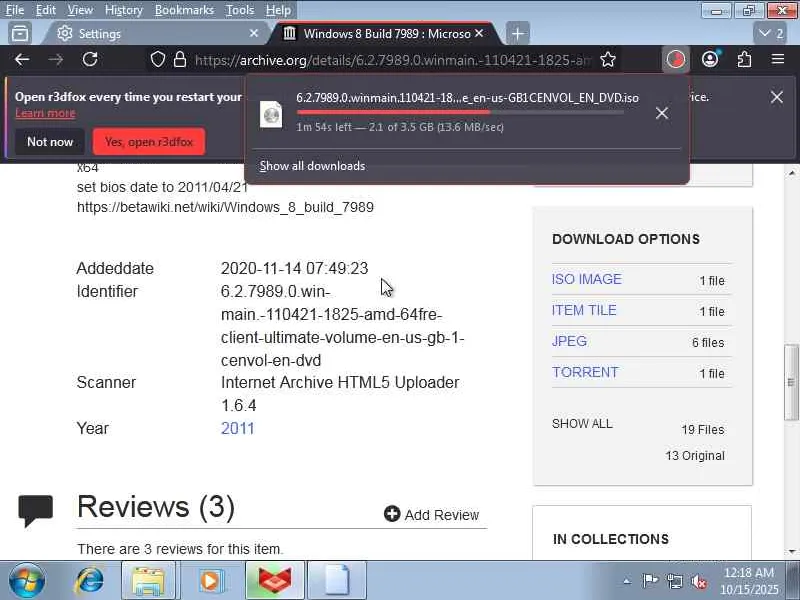The width and height of the screenshot is (800, 600).
Task: Open the Bookmarks menu
Action: (184, 10)
